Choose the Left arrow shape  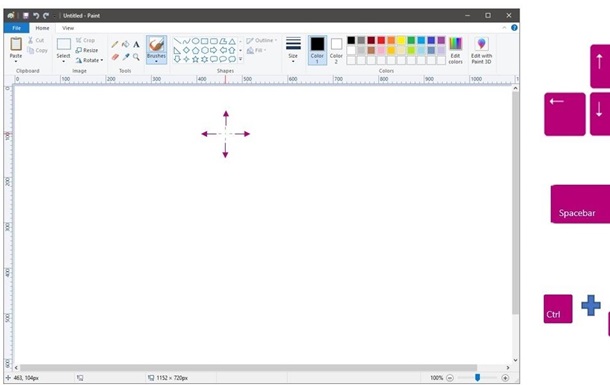(x=223, y=51)
